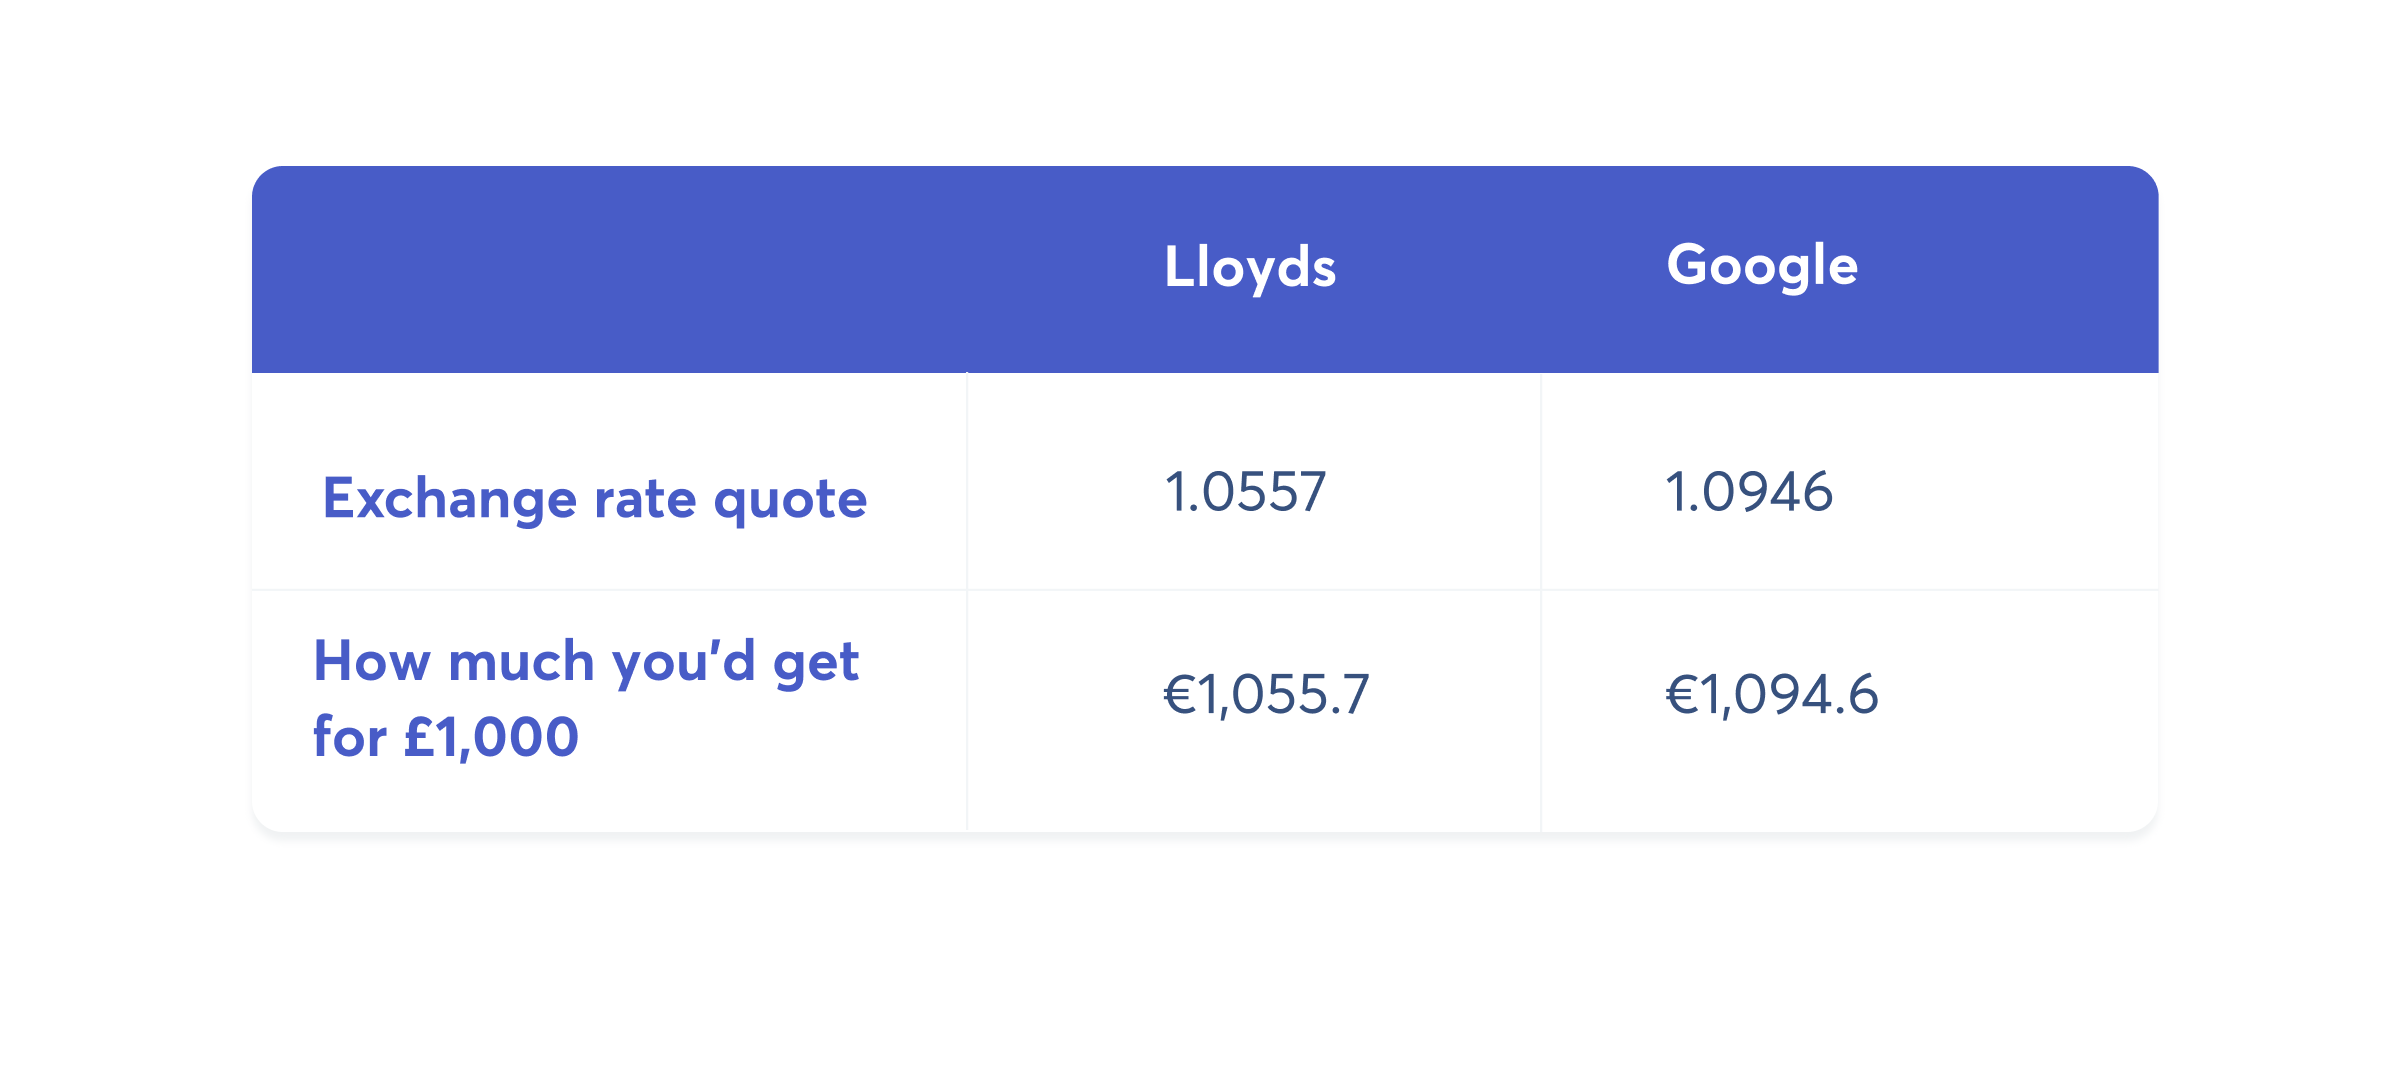Select the Exchange rate quote row label
The image size is (2400, 1072).
pyautogui.click(x=594, y=498)
